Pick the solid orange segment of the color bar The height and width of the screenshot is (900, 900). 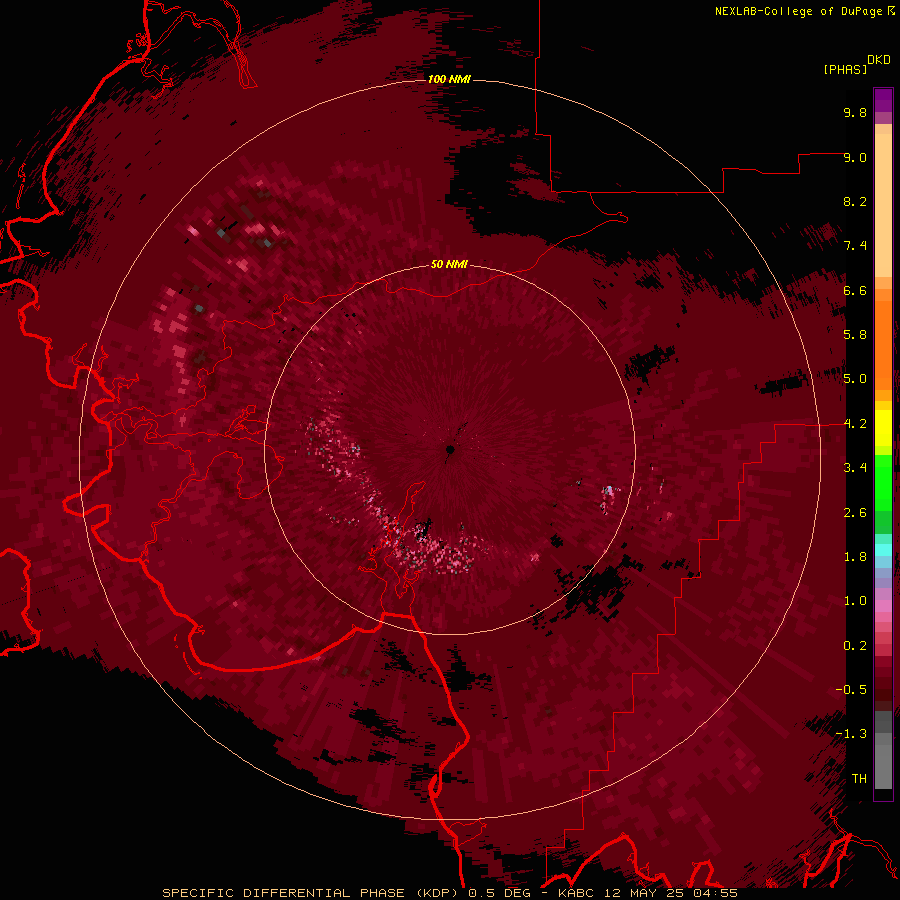[883, 344]
